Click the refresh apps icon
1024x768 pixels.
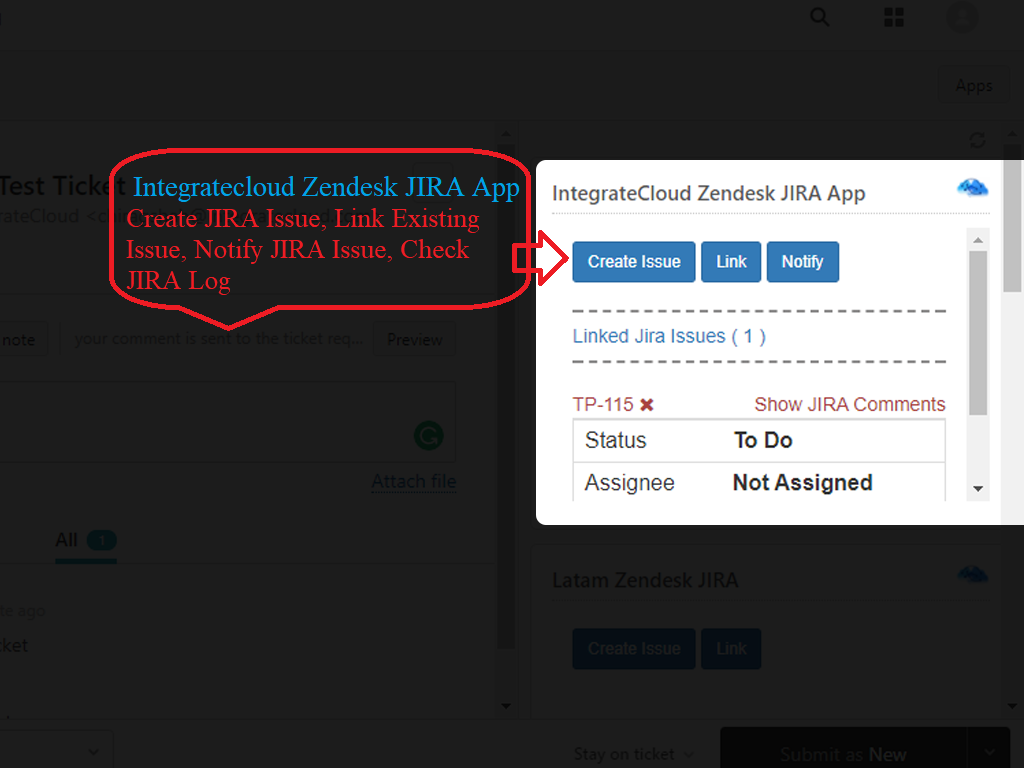978,141
